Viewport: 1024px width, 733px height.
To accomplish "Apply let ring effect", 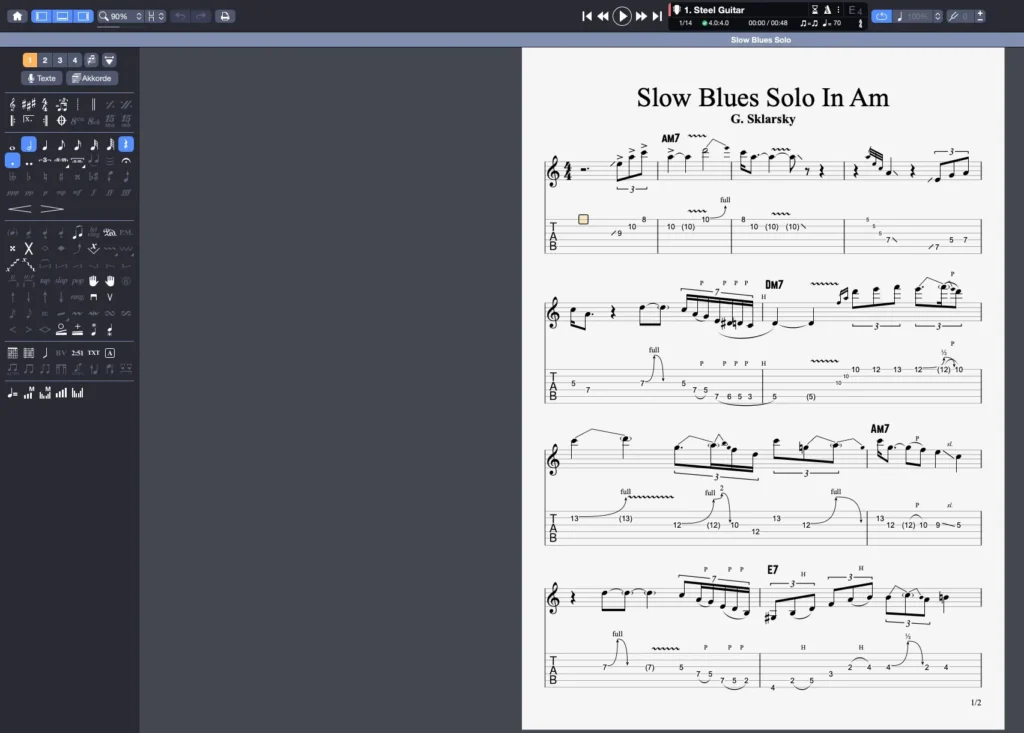I will [93, 233].
